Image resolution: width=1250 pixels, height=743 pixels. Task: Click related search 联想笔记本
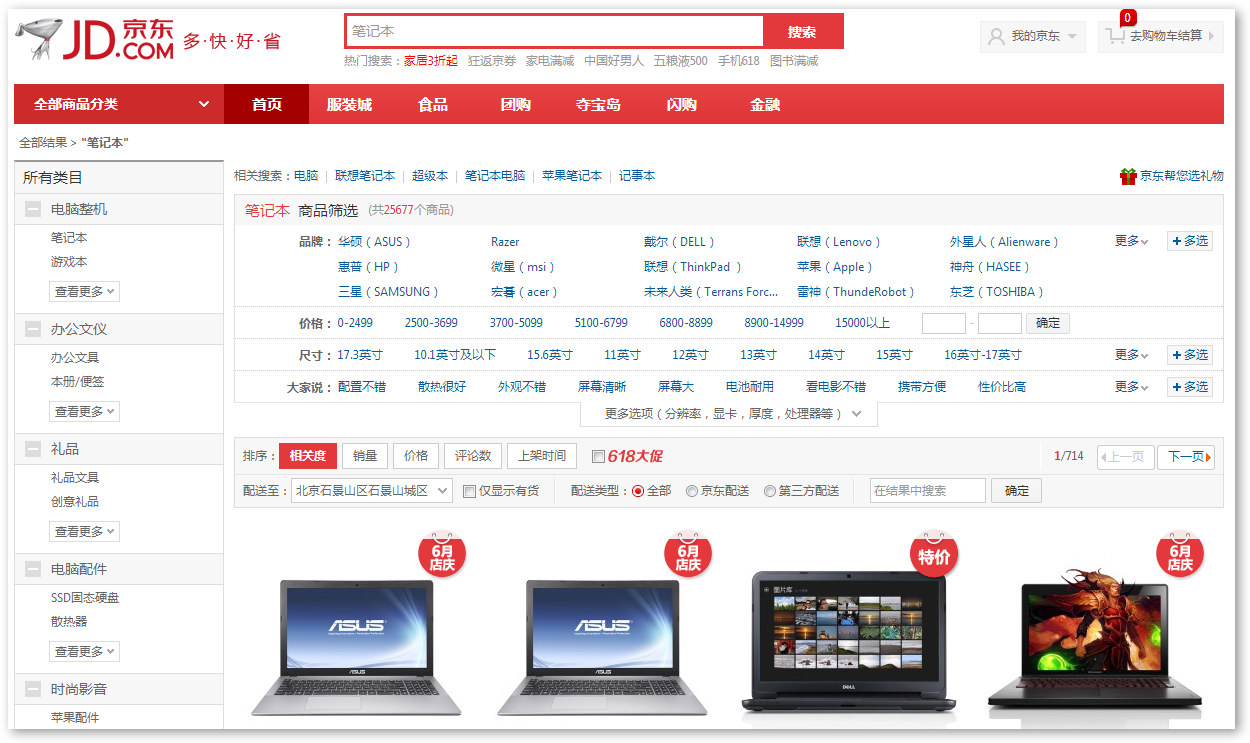(x=365, y=176)
